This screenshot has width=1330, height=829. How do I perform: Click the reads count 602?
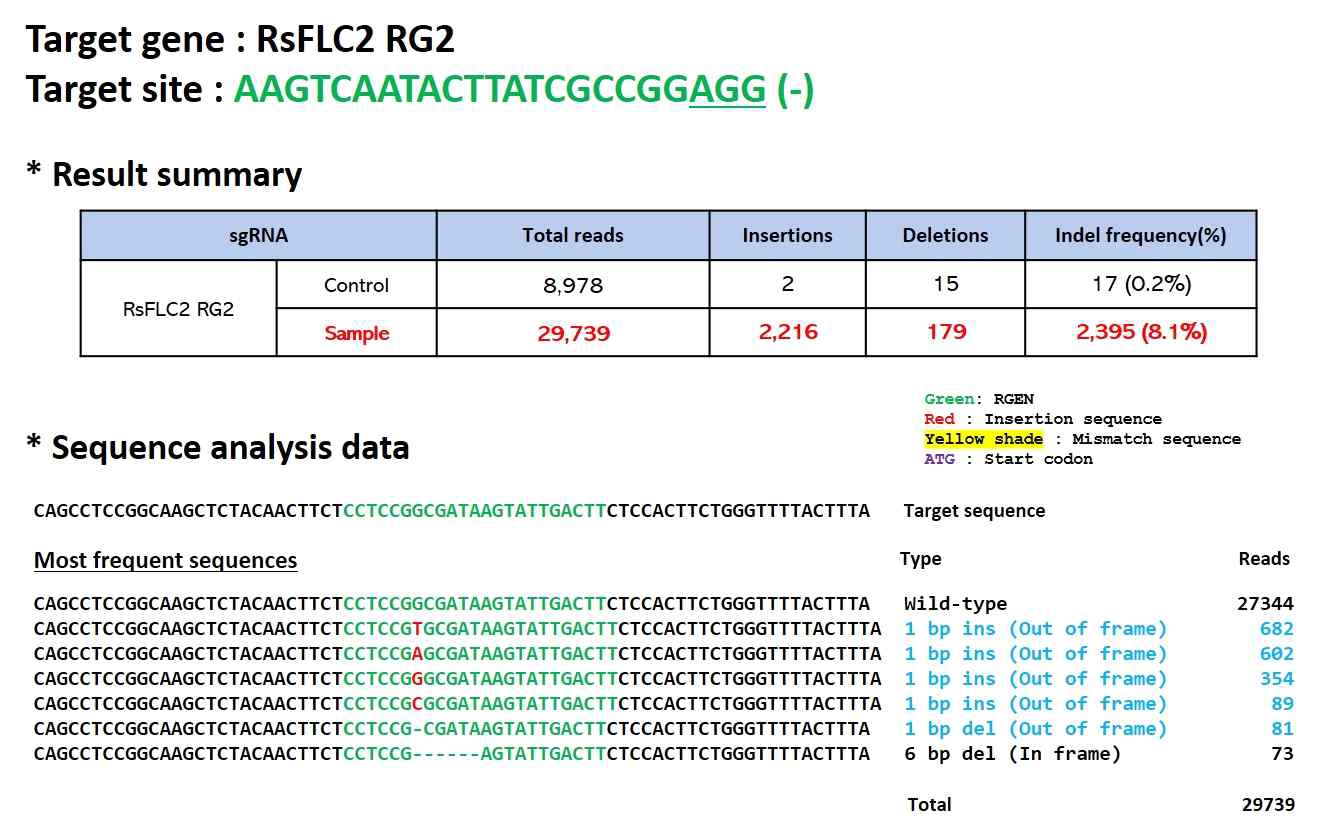point(1277,654)
